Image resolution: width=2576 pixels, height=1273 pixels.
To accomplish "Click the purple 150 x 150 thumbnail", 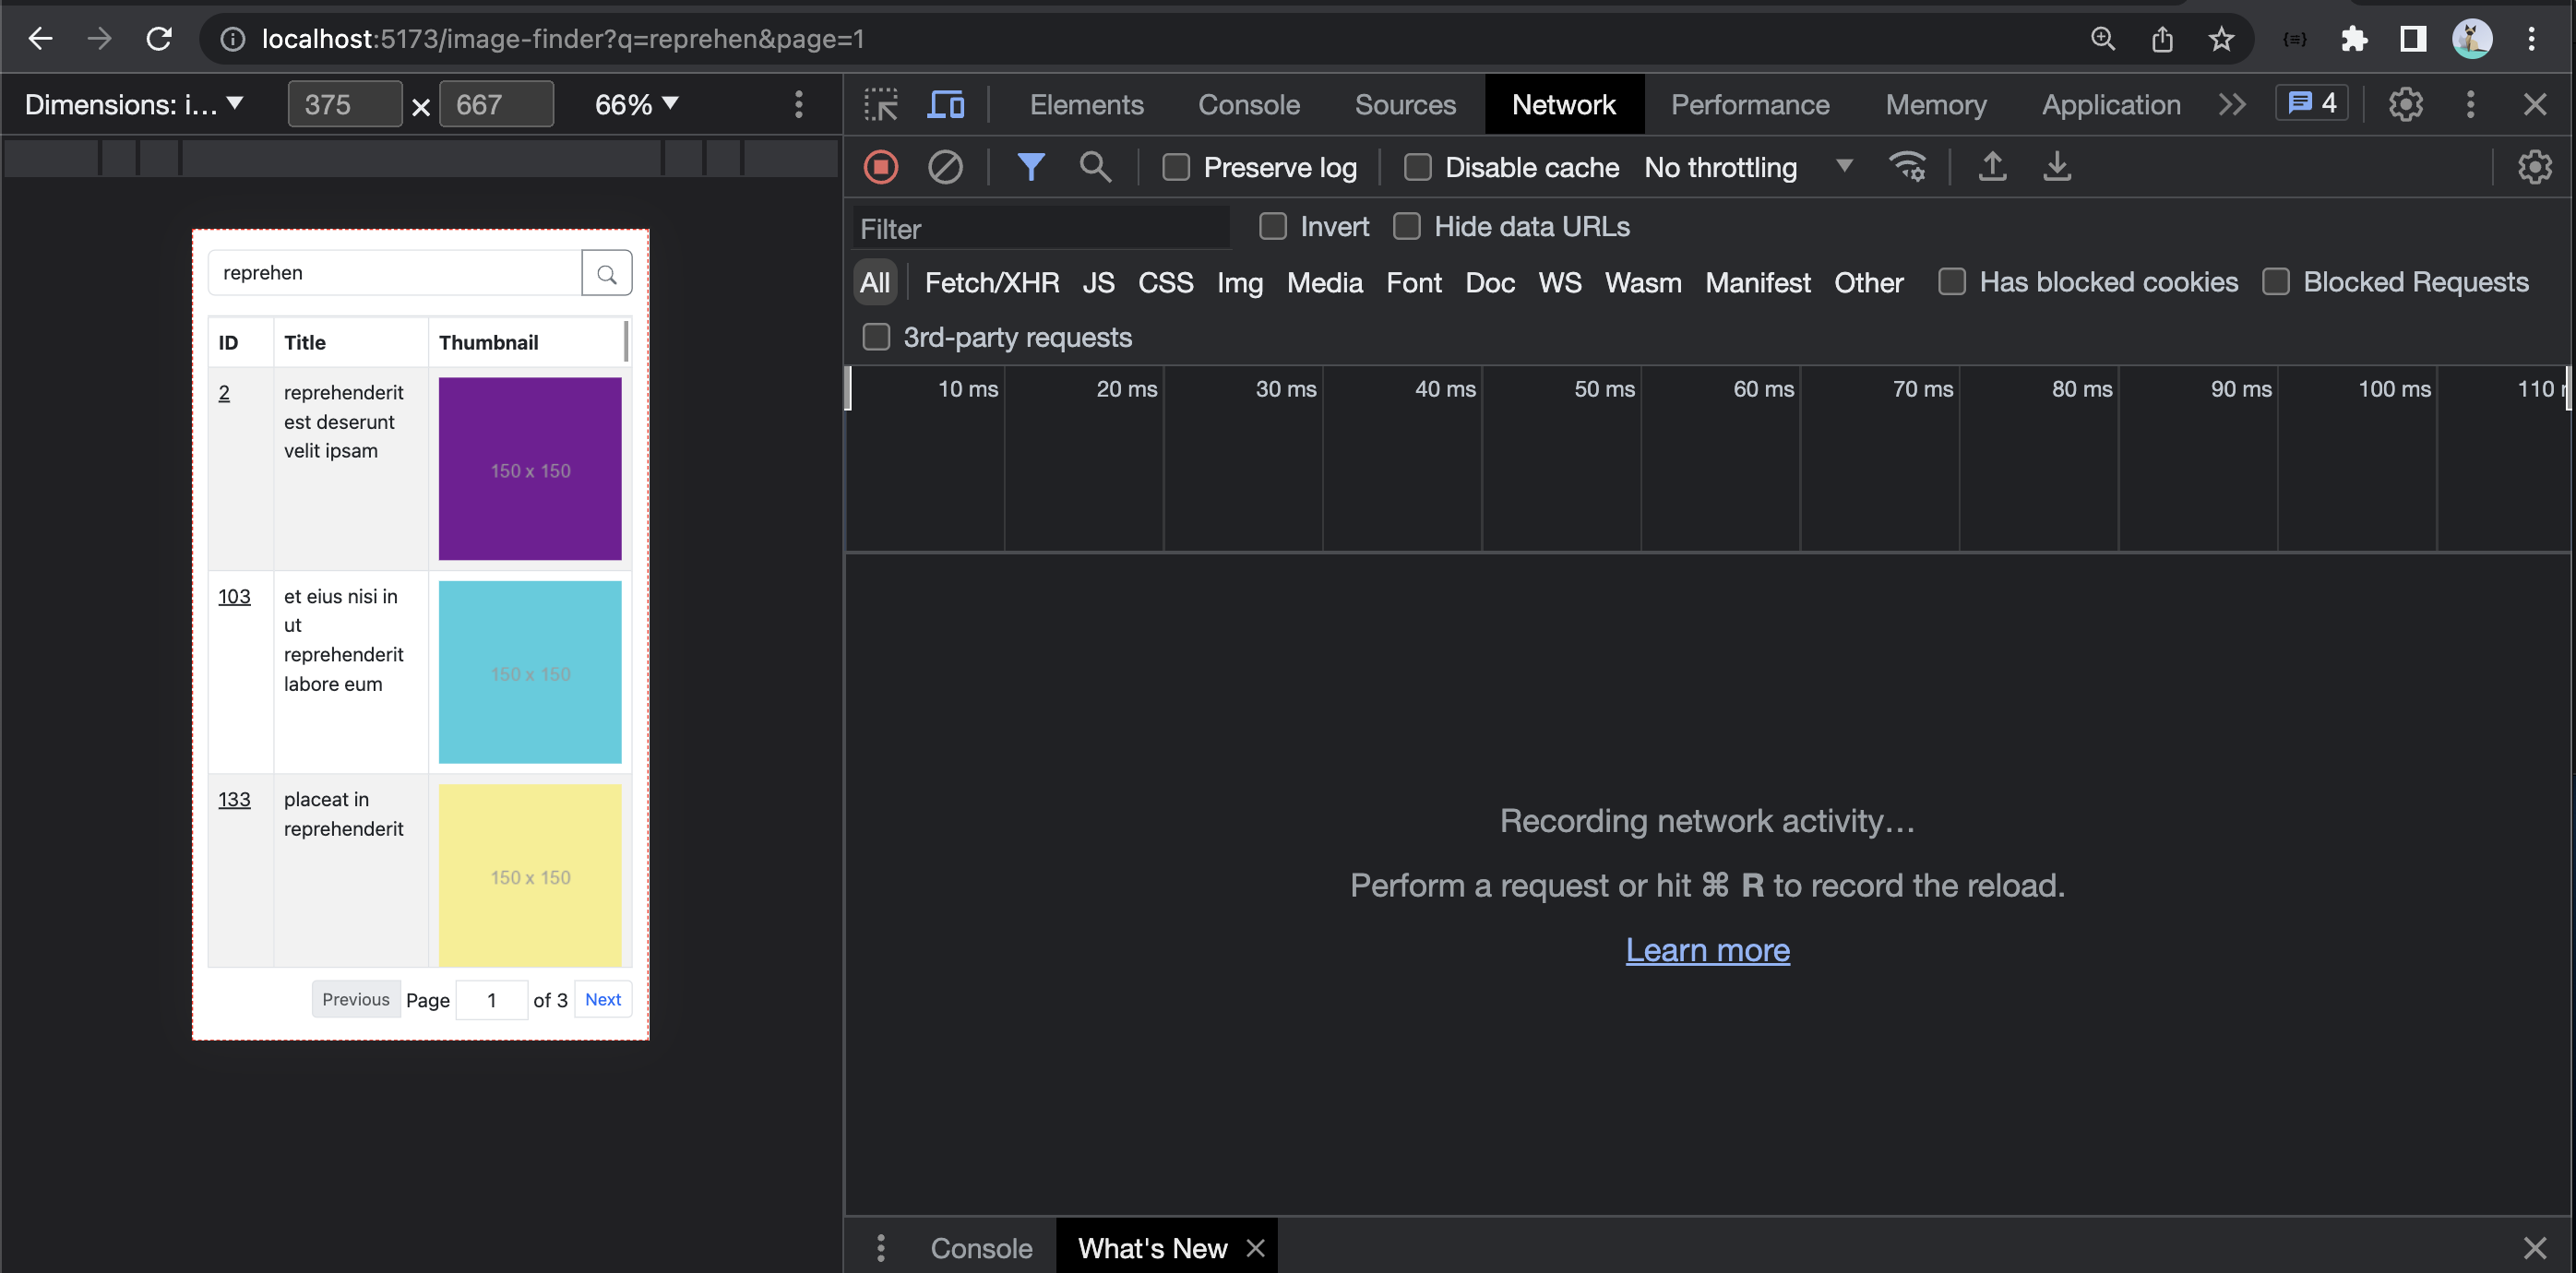I will point(530,469).
